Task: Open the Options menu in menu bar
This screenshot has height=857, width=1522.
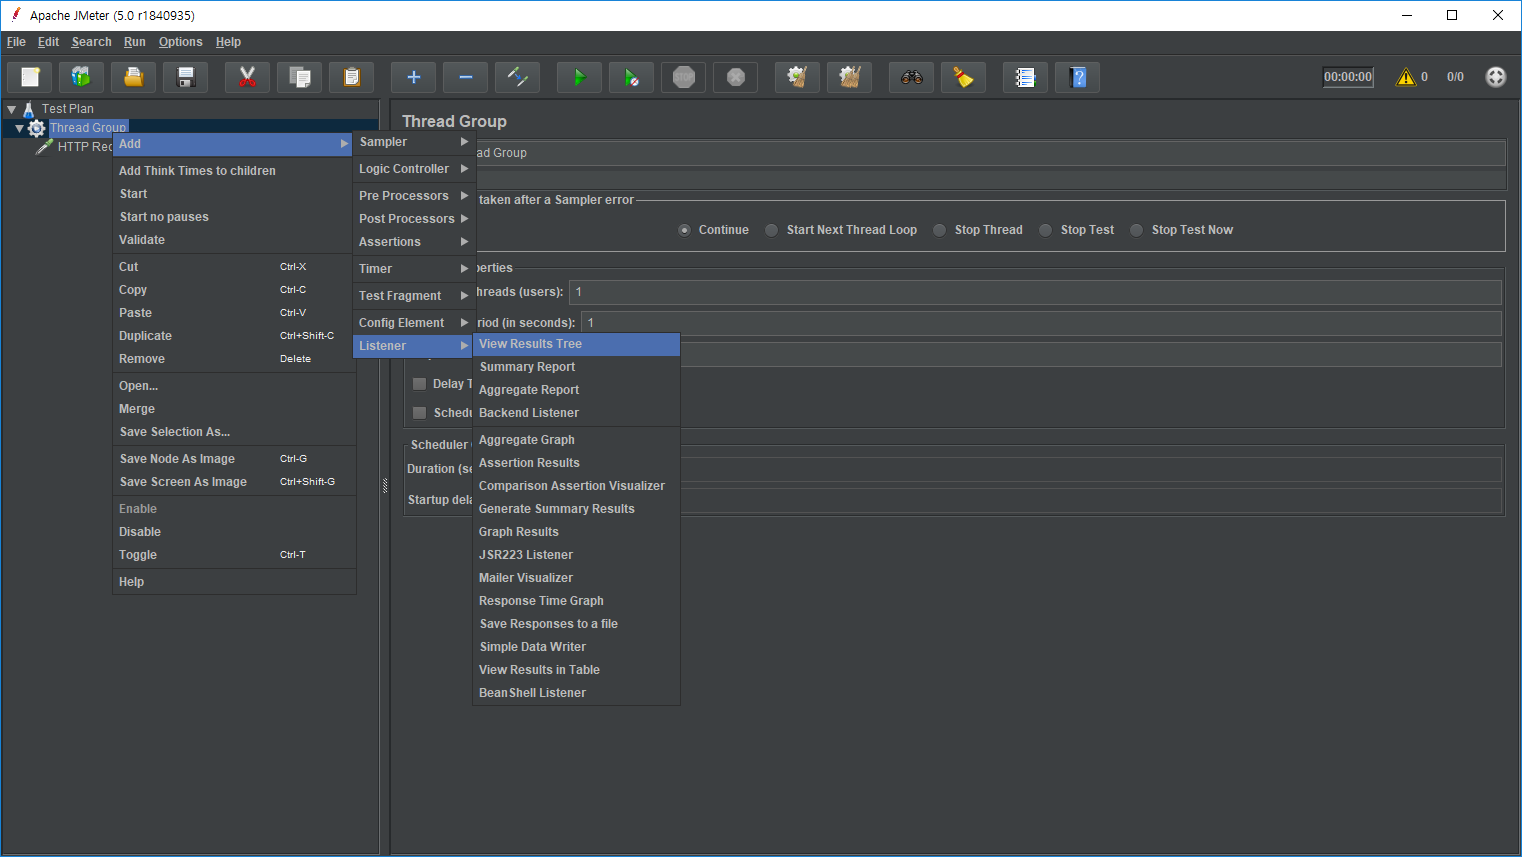Action: [180, 42]
